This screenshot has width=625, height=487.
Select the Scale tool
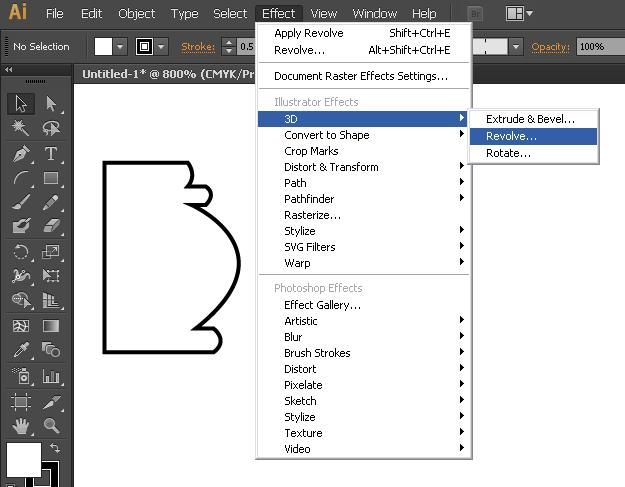pos(51,252)
